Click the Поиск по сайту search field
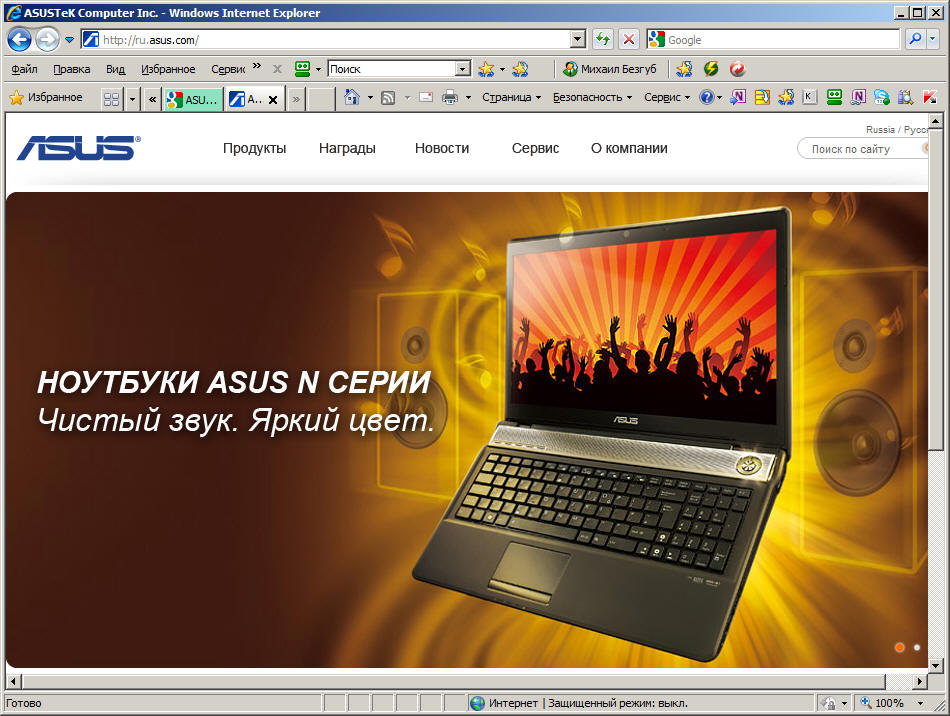This screenshot has width=950, height=716. (860, 149)
